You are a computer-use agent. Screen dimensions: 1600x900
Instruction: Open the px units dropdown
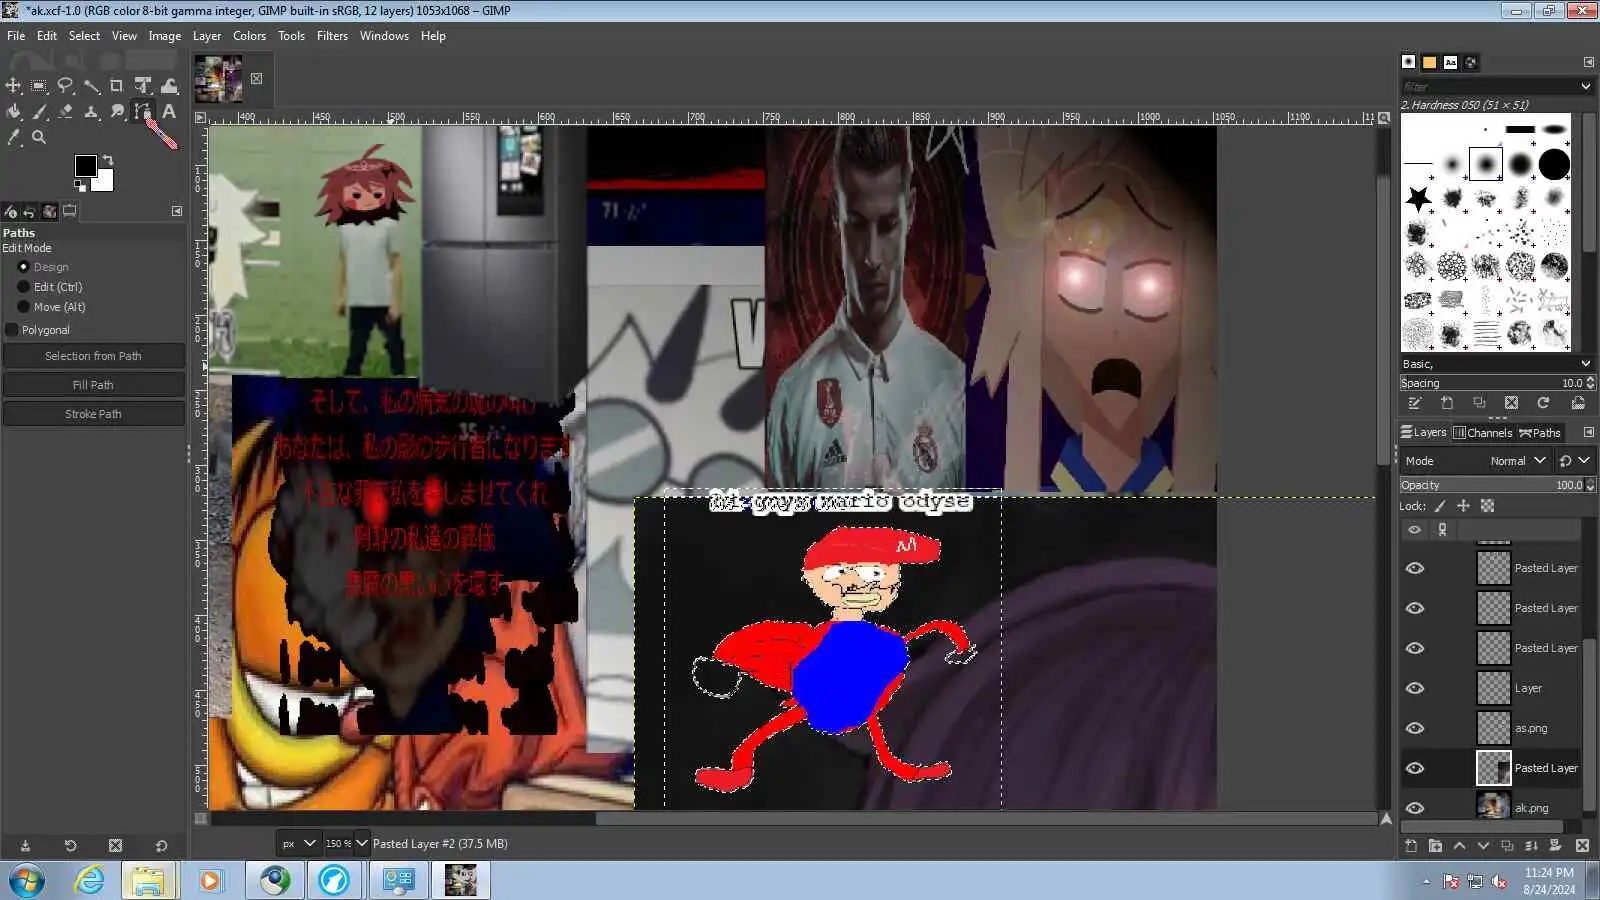coord(299,844)
